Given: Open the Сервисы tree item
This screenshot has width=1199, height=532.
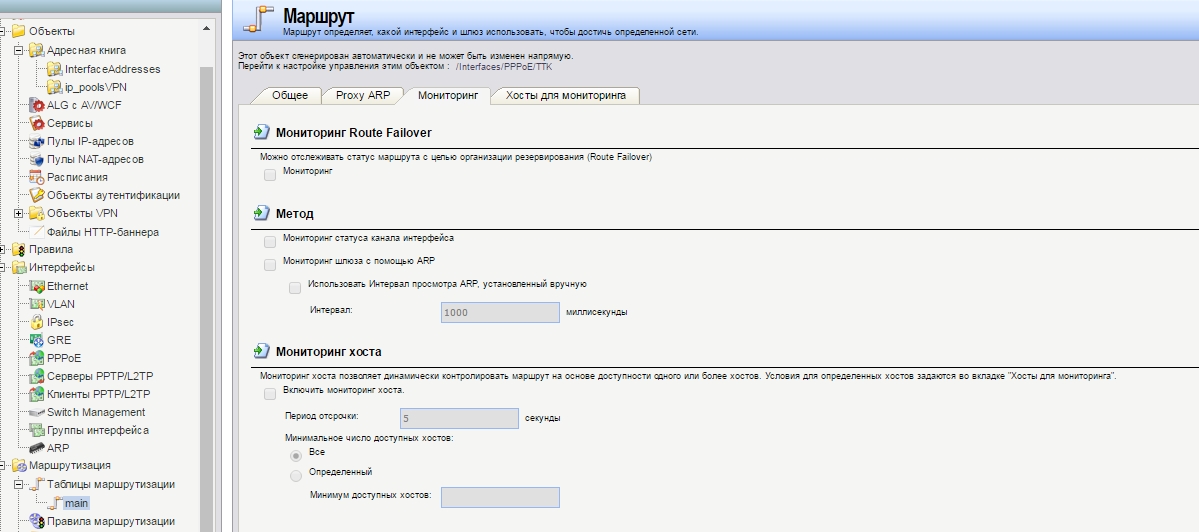Looking at the screenshot, I should tap(70, 123).
